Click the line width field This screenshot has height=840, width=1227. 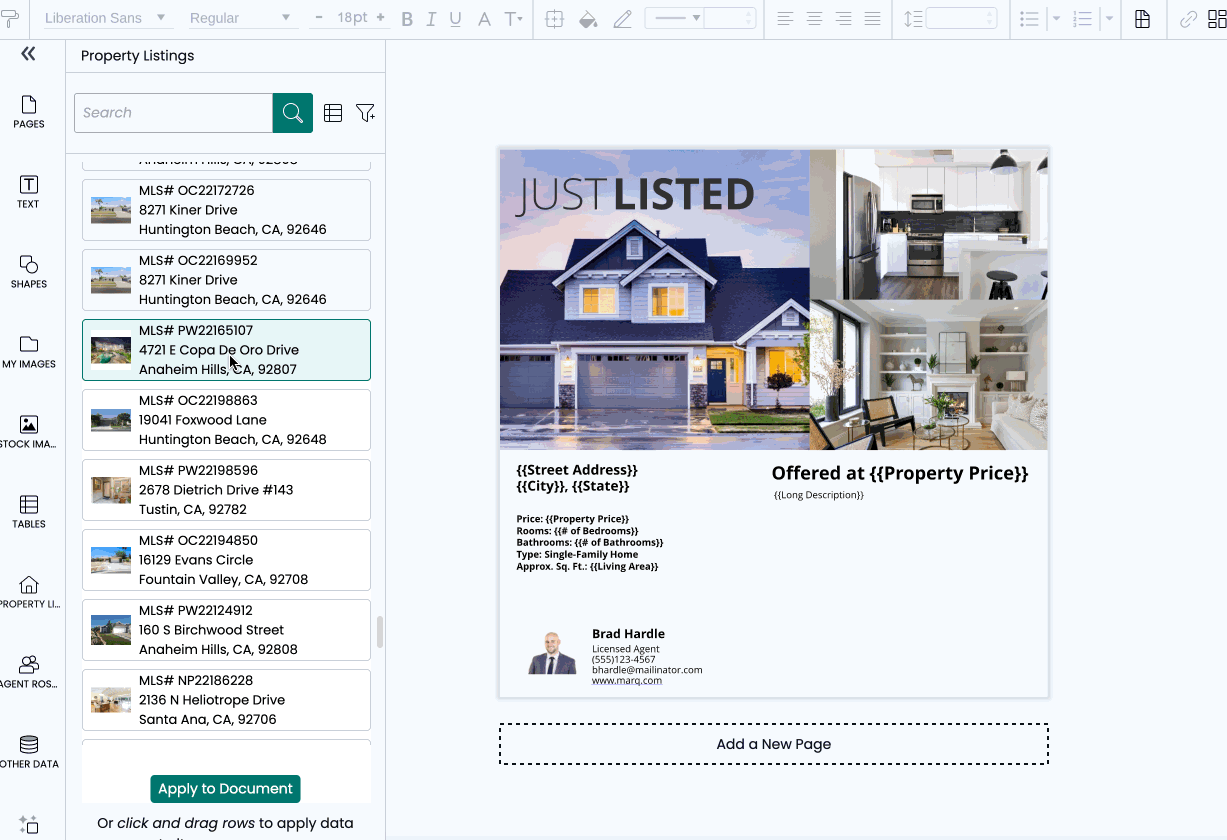[729, 18]
